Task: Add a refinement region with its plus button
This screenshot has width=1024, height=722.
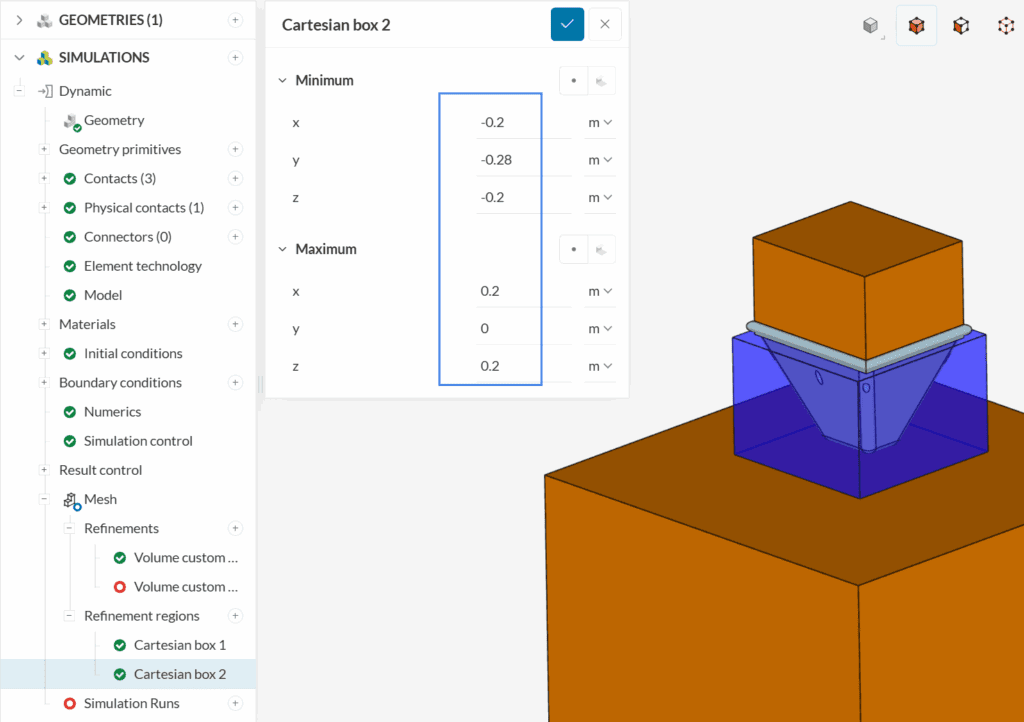Action: (234, 615)
